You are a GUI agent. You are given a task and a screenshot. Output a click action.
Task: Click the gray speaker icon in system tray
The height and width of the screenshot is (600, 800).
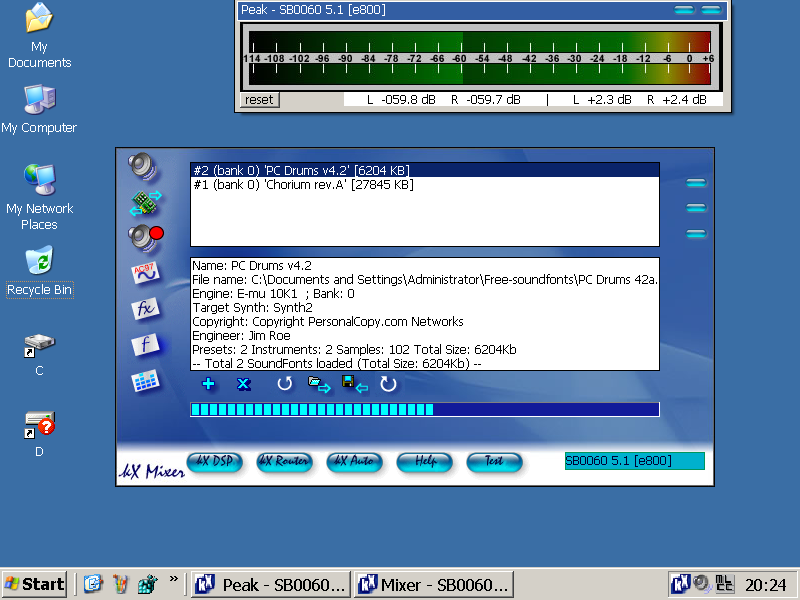tap(702, 583)
